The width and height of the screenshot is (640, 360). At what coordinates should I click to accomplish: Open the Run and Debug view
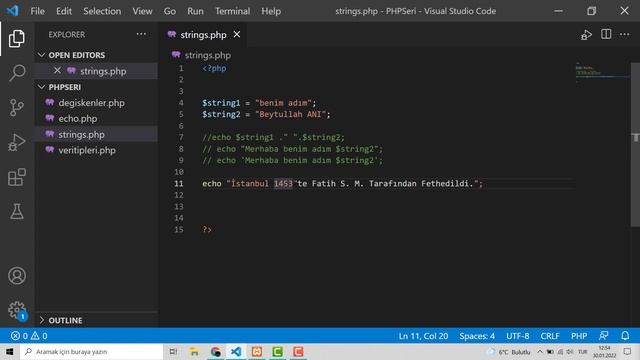pyautogui.click(x=16, y=142)
